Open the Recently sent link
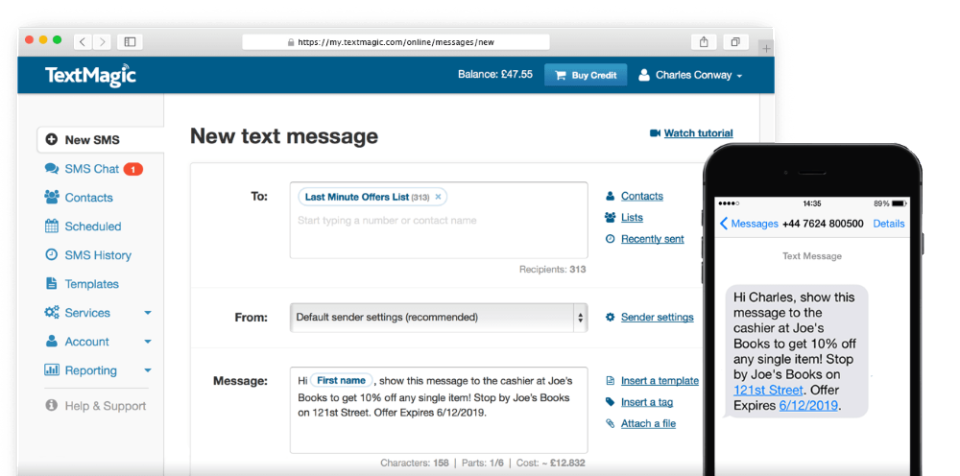This screenshot has width=960, height=476. [652, 239]
